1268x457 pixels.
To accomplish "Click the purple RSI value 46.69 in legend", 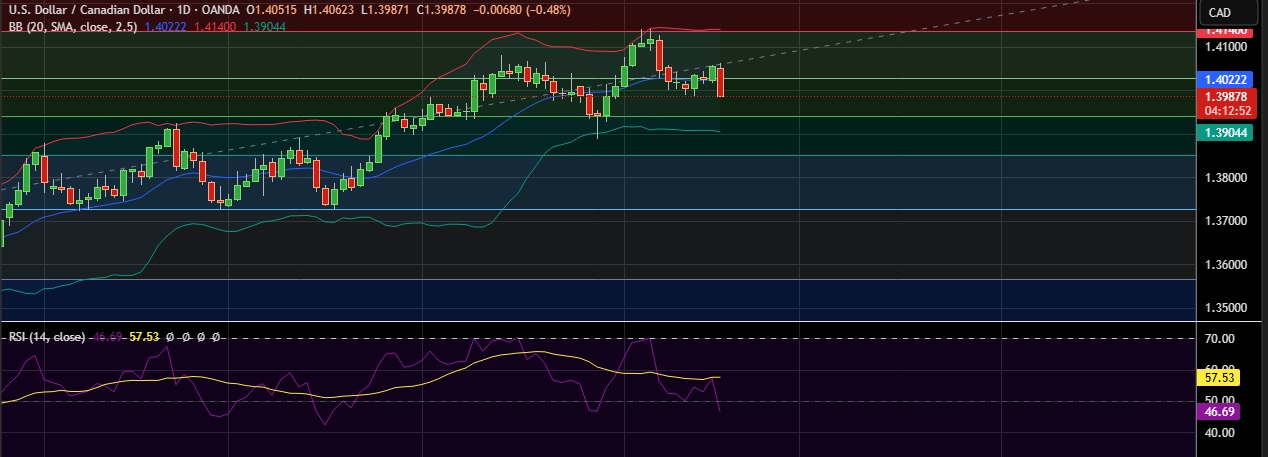I will [107, 337].
